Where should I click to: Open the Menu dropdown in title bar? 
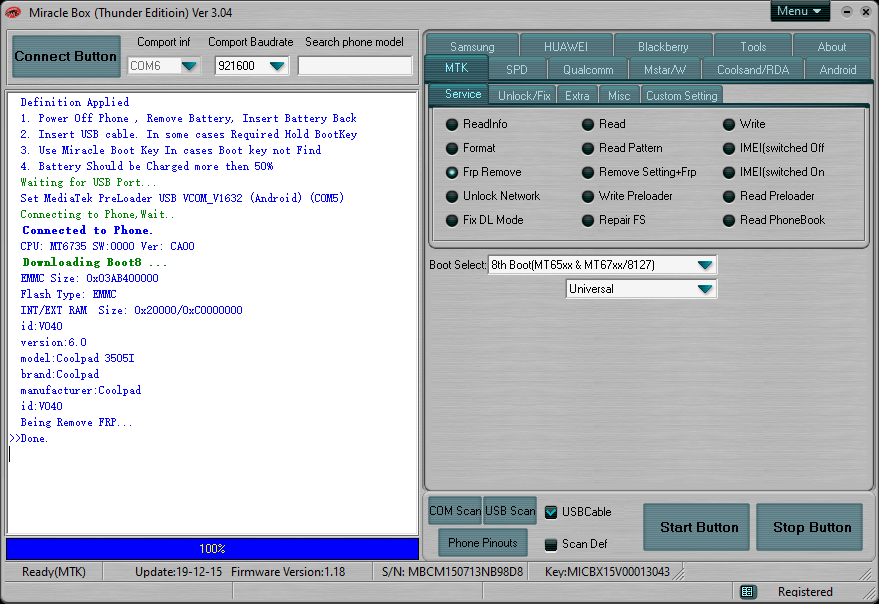click(x=799, y=11)
